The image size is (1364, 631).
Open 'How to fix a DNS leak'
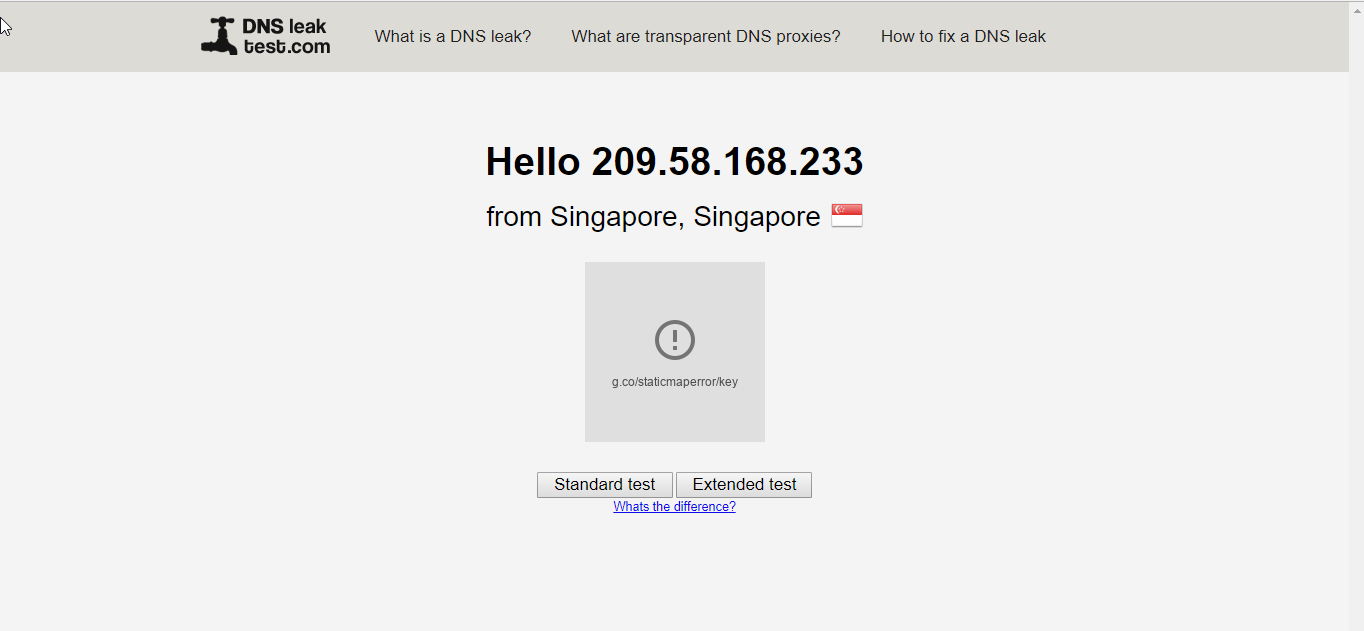(x=963, y=36)
